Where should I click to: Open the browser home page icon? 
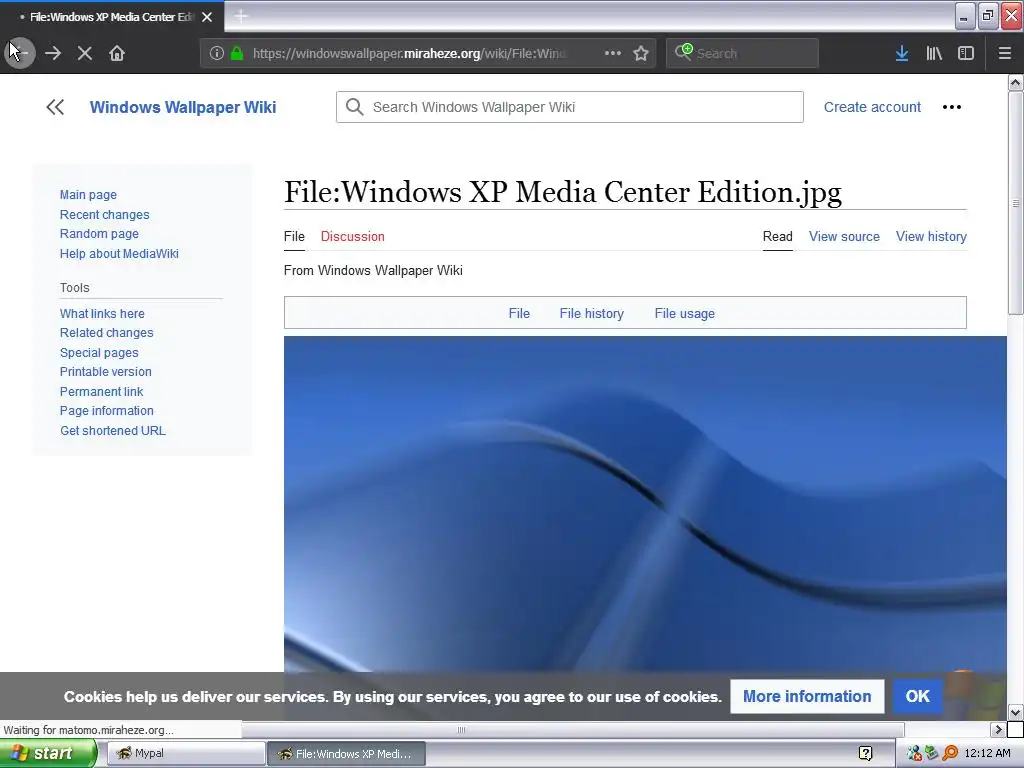117,53
